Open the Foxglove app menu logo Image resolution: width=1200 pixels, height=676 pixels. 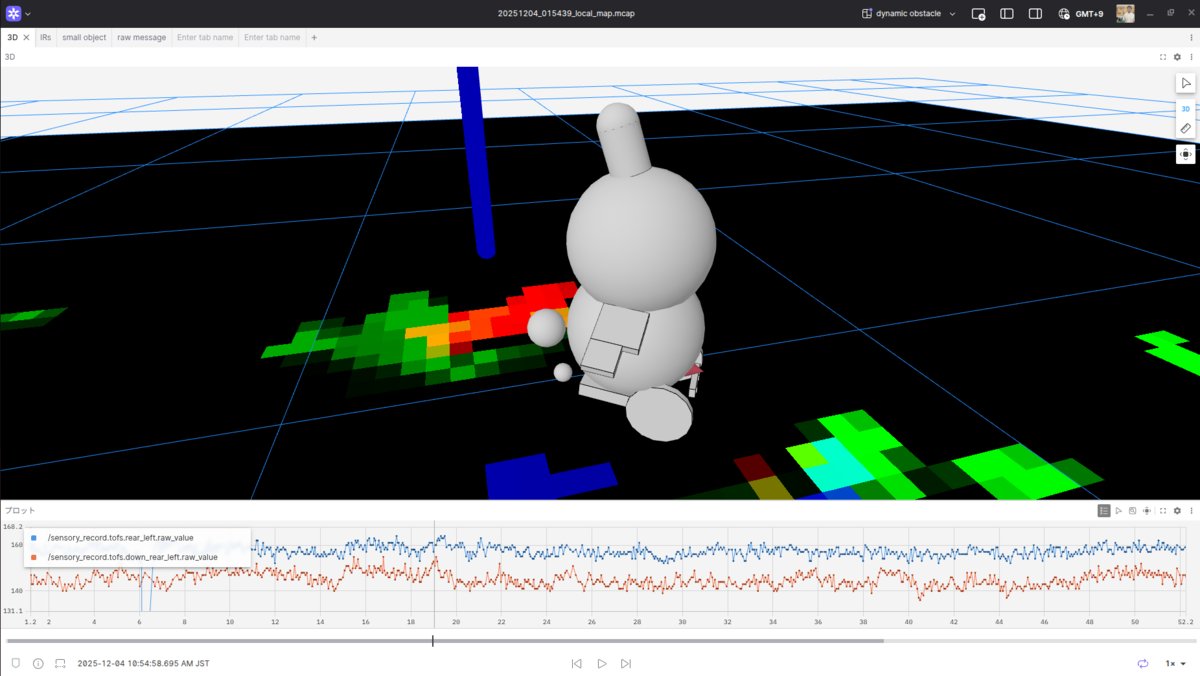tap(13, 13)
